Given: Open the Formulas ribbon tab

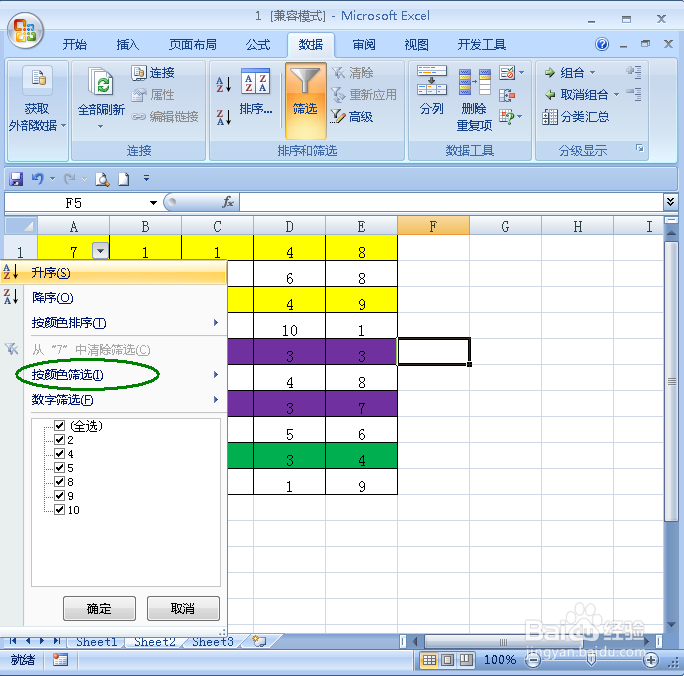Looking at the screenshot, I should [x=258, y=44].
